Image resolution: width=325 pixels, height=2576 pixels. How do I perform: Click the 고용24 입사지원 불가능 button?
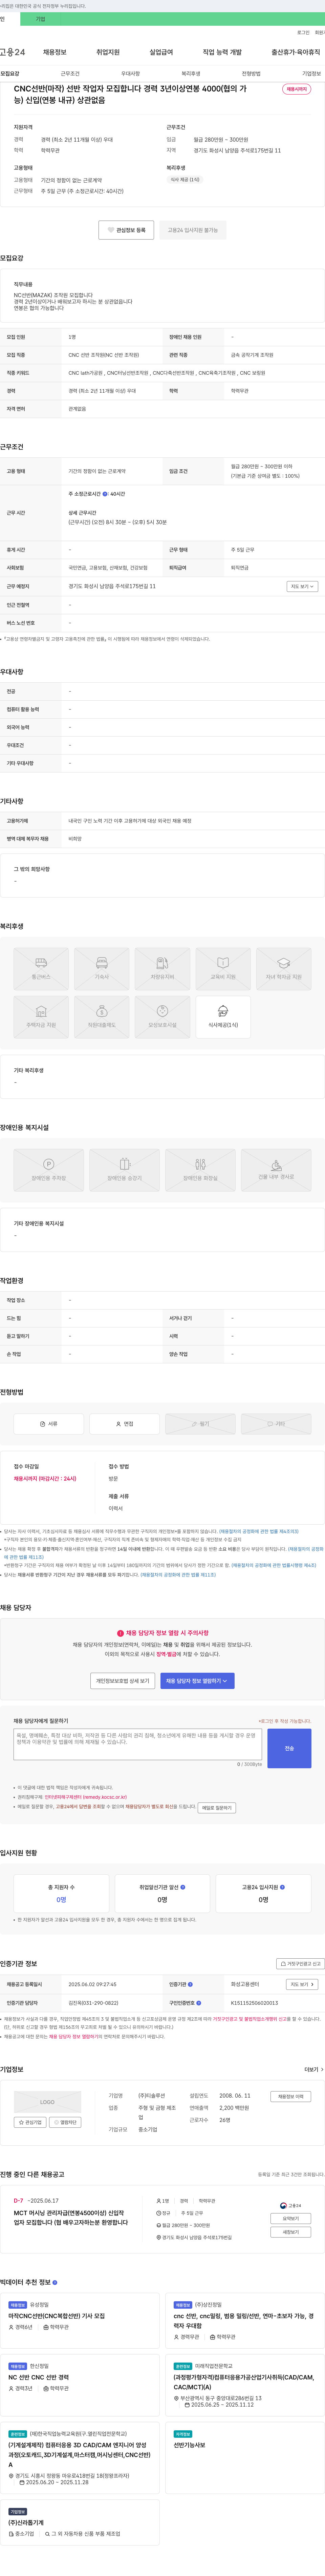point(193,230)
